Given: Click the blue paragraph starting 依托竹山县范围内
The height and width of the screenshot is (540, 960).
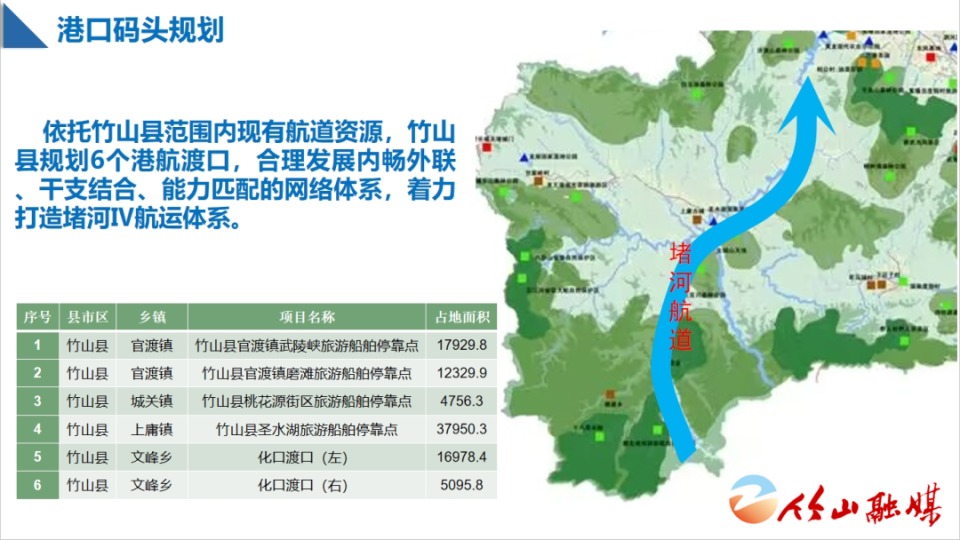Looking at the screenshot, I should tap(235, 175).
